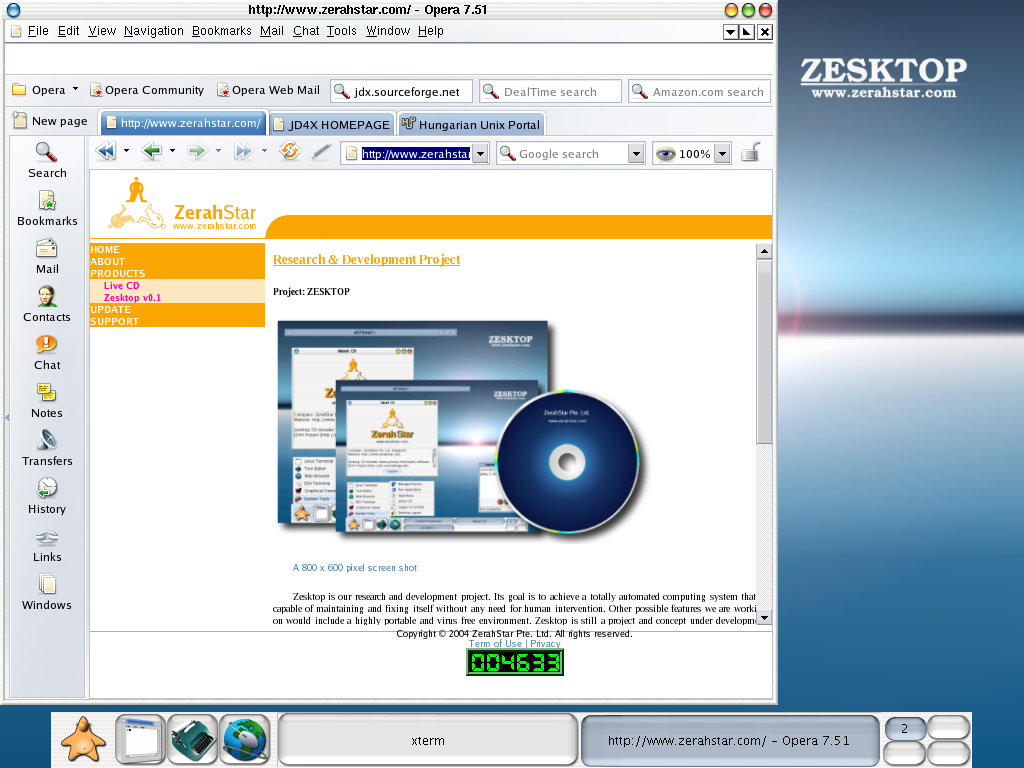Screen dimensions: 1024x768
Task: Launch the typewriter text editor icon in taskbar
Action: [193, 739]
